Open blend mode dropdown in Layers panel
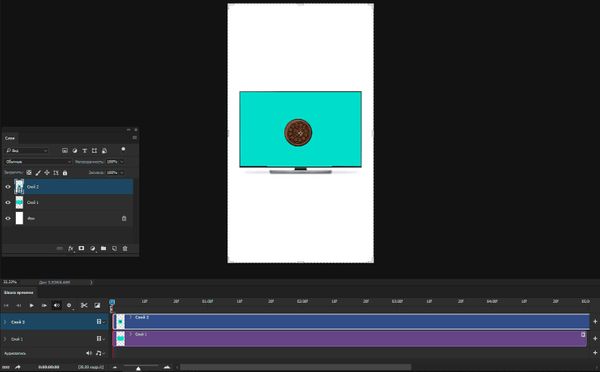Screen dimensions: 600x372 pyautogui.click(x=38, y=162)
